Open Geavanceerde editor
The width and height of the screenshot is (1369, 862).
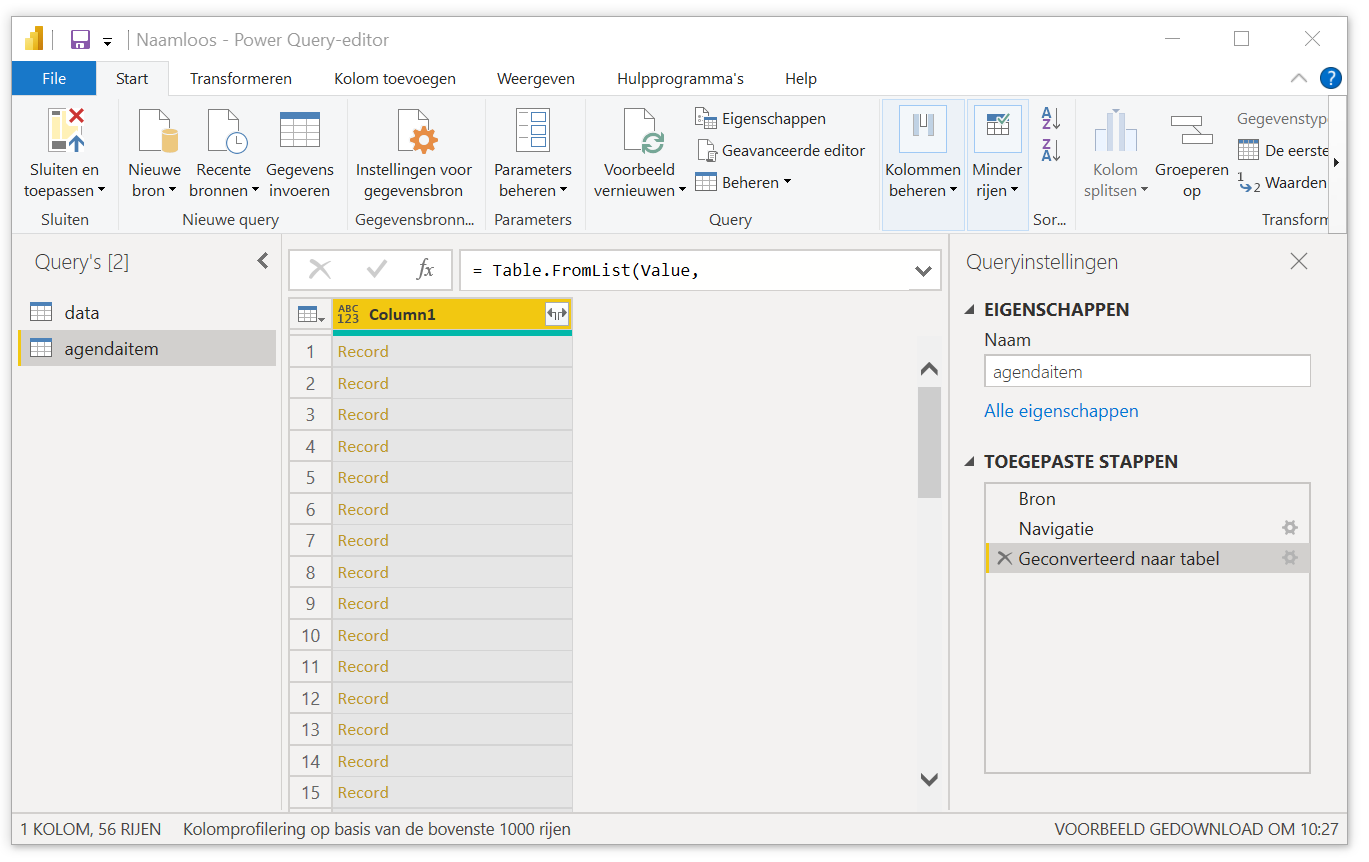780,151
